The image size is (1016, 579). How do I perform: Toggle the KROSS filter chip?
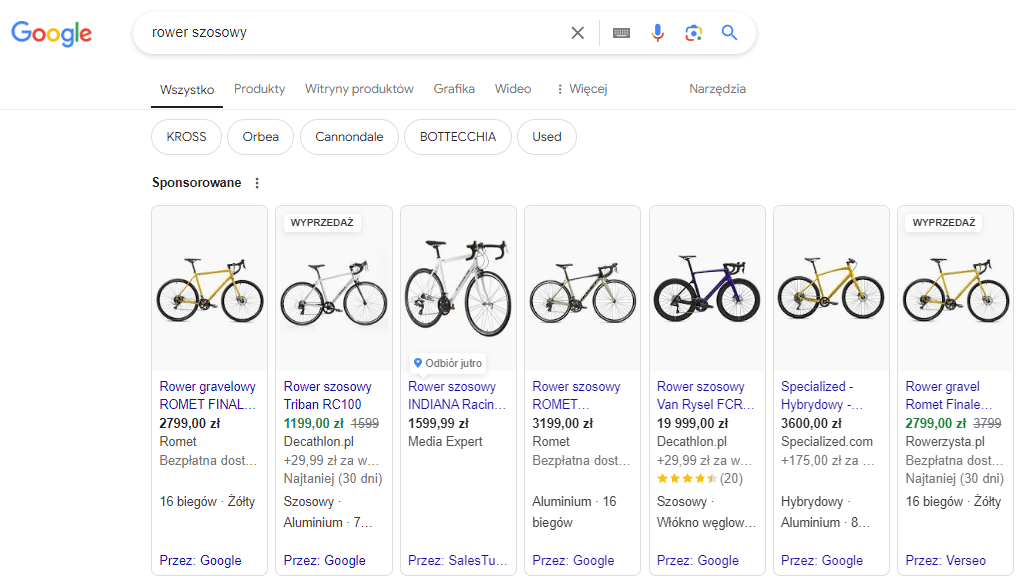coord(186,137)
